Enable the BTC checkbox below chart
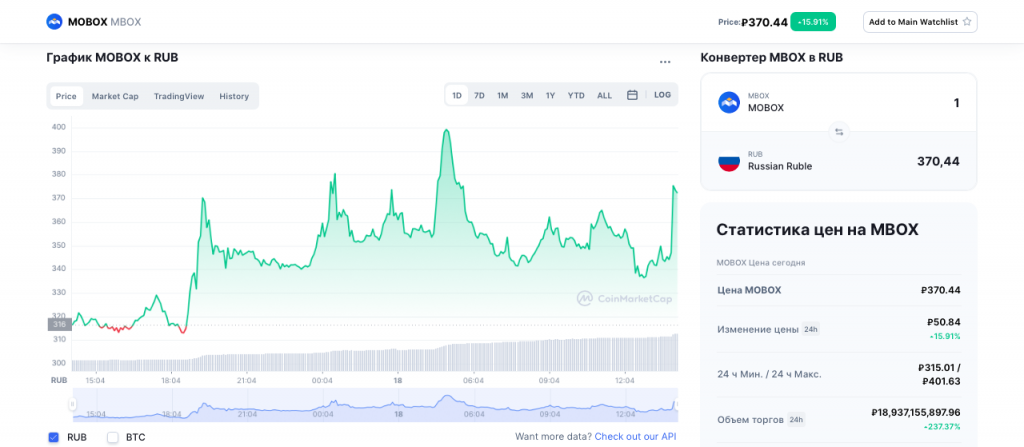Viewport: 1024px width, 447px height. 113,437
